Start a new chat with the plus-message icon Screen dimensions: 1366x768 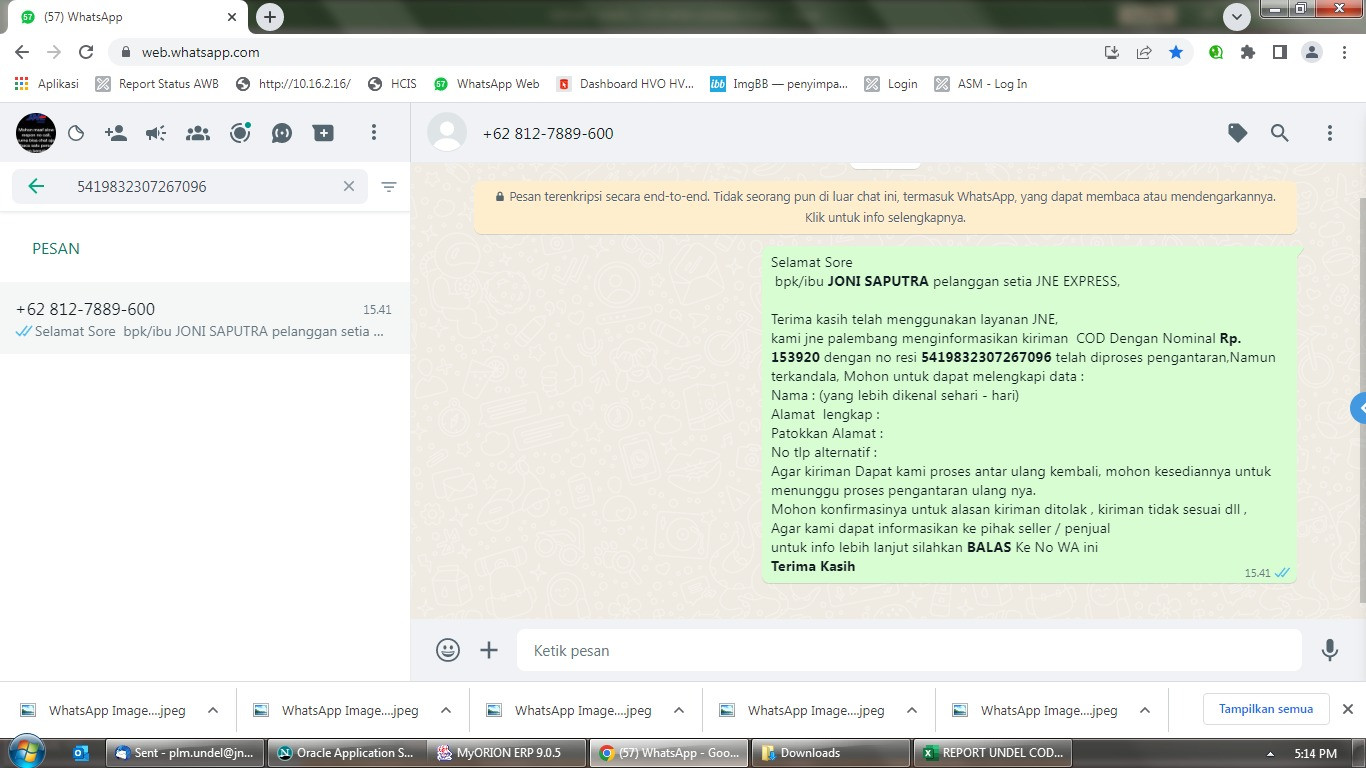tap(323, 133)
